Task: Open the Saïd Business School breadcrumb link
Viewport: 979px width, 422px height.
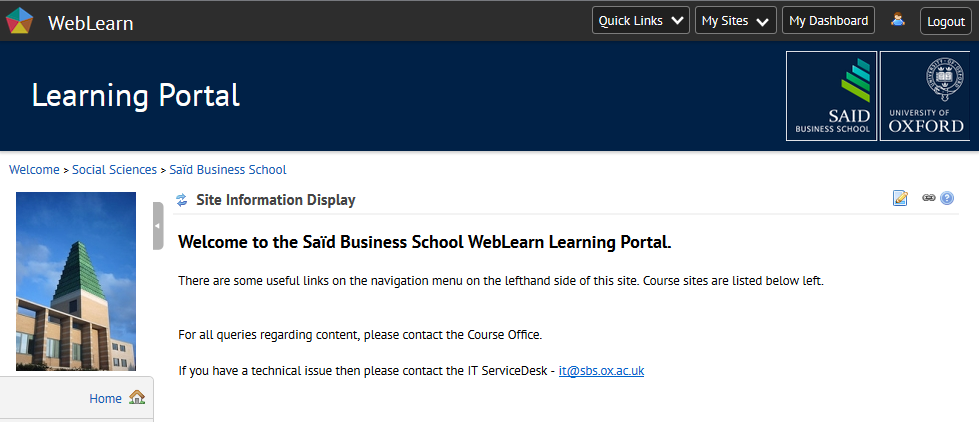Action: click(x=227, y=170)
